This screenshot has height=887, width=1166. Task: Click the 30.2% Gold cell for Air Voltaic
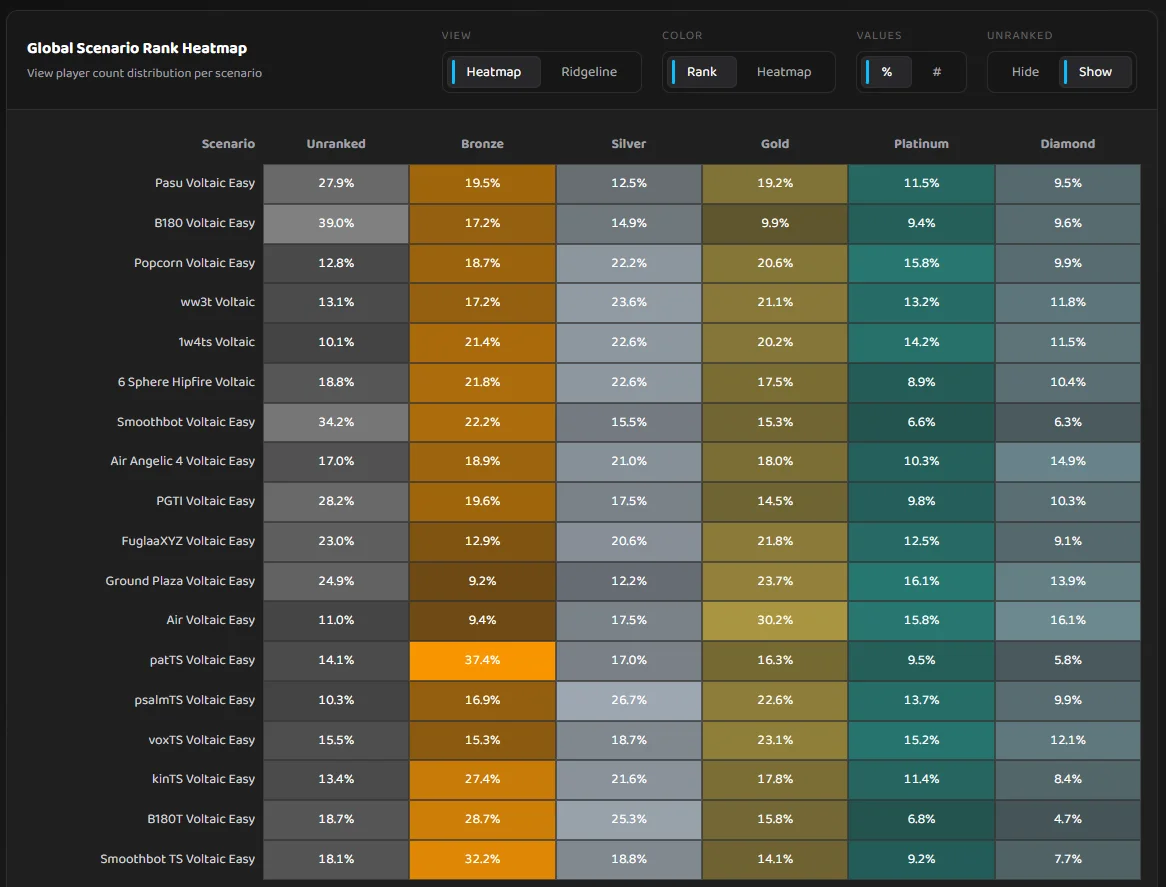point(774,620)
